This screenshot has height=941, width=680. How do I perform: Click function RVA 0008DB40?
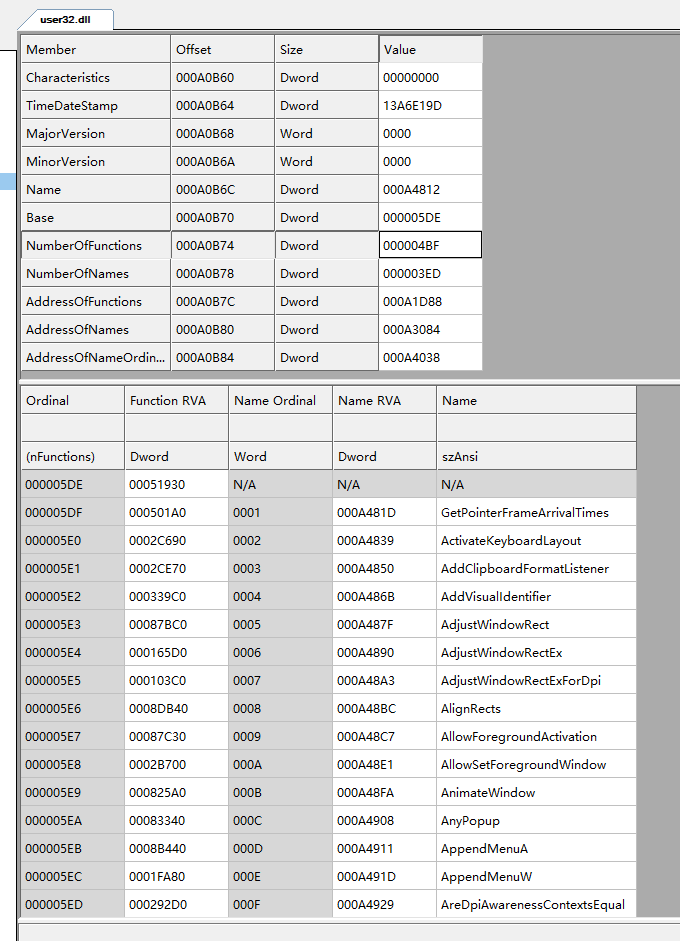[x=176, y=709]
